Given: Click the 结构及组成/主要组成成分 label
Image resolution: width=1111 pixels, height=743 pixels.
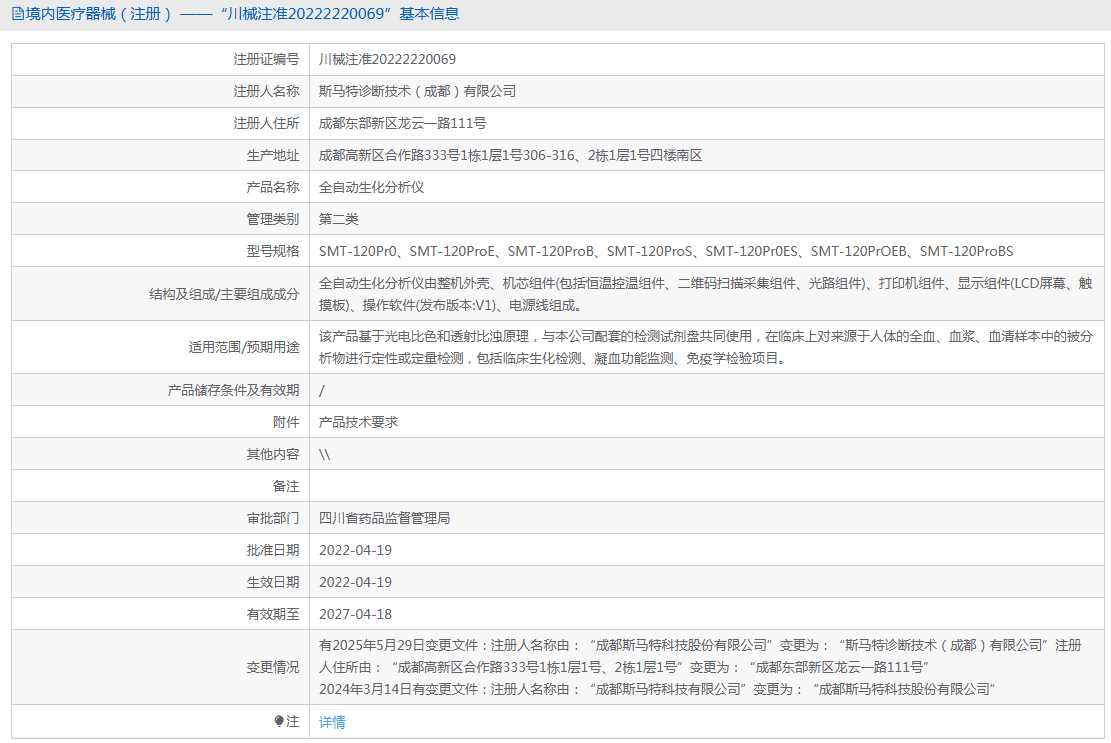Looking at the screenshot, I should (x=224, y=294).
